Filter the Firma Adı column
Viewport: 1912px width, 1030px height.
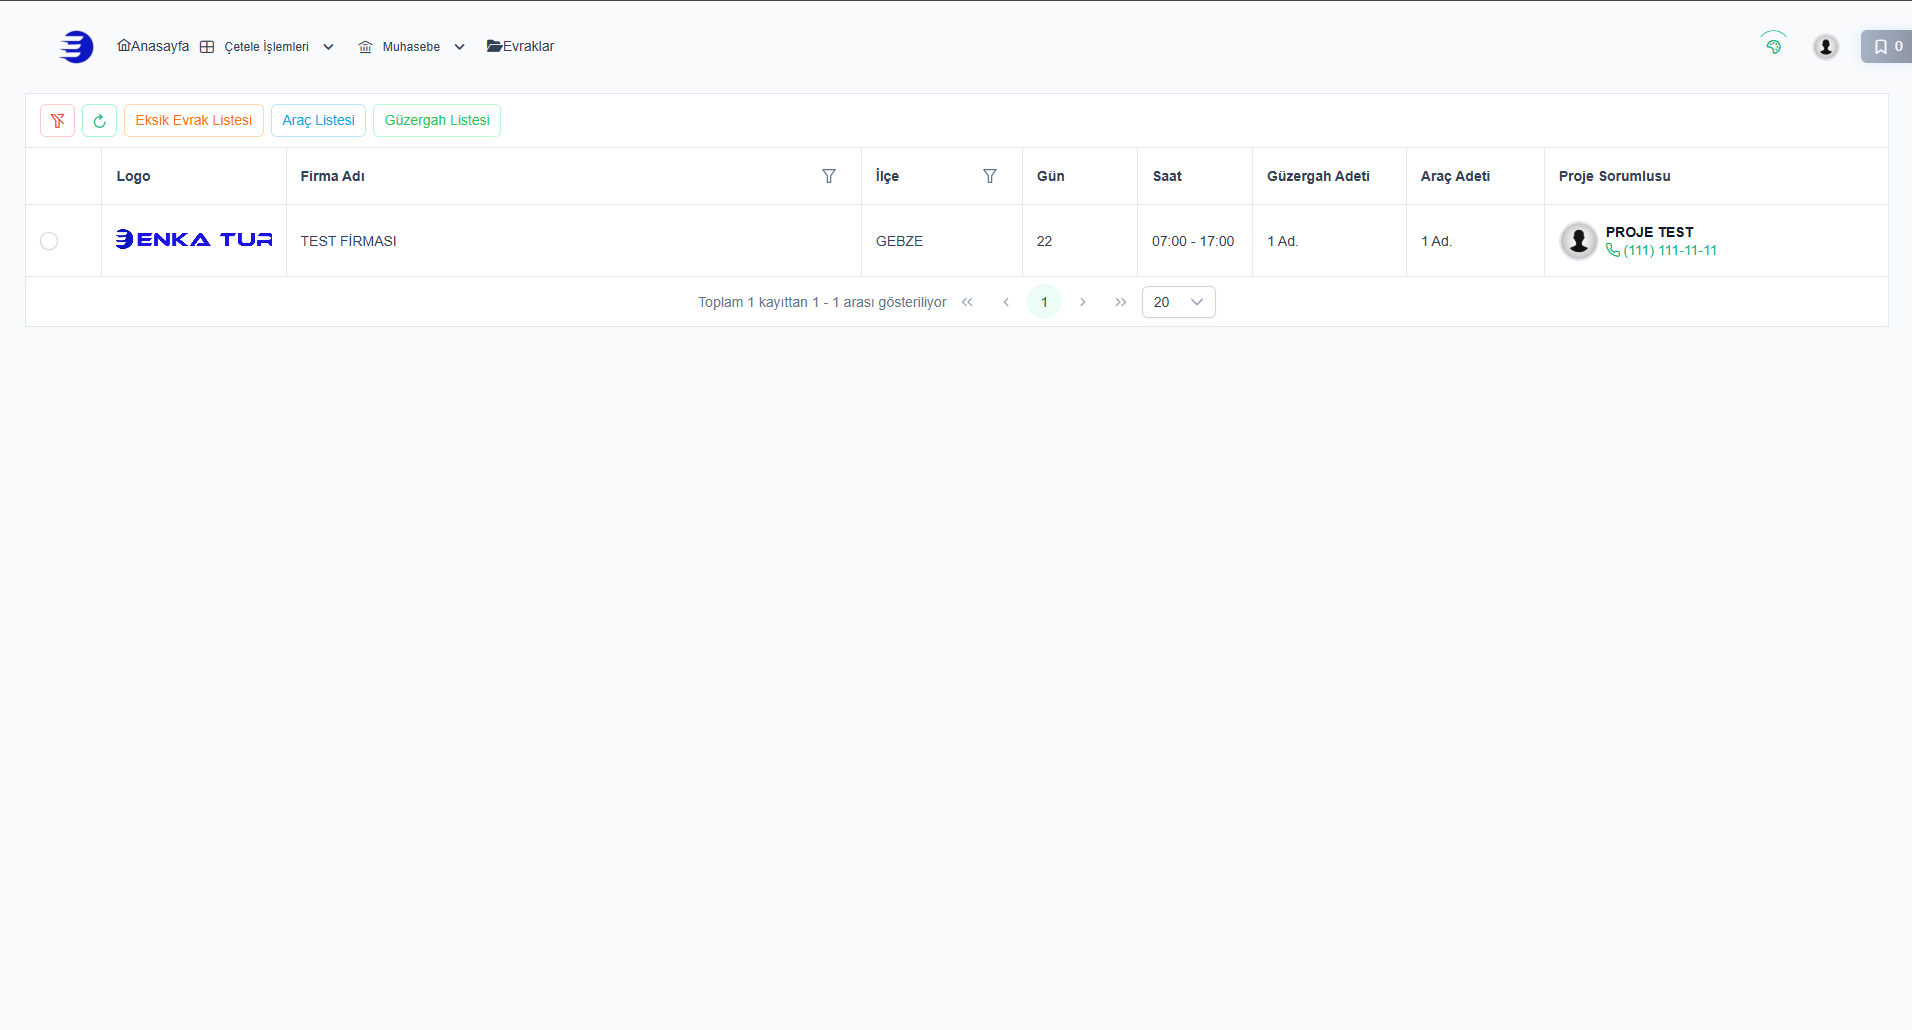pyautogui.click(x=829, y=176)
